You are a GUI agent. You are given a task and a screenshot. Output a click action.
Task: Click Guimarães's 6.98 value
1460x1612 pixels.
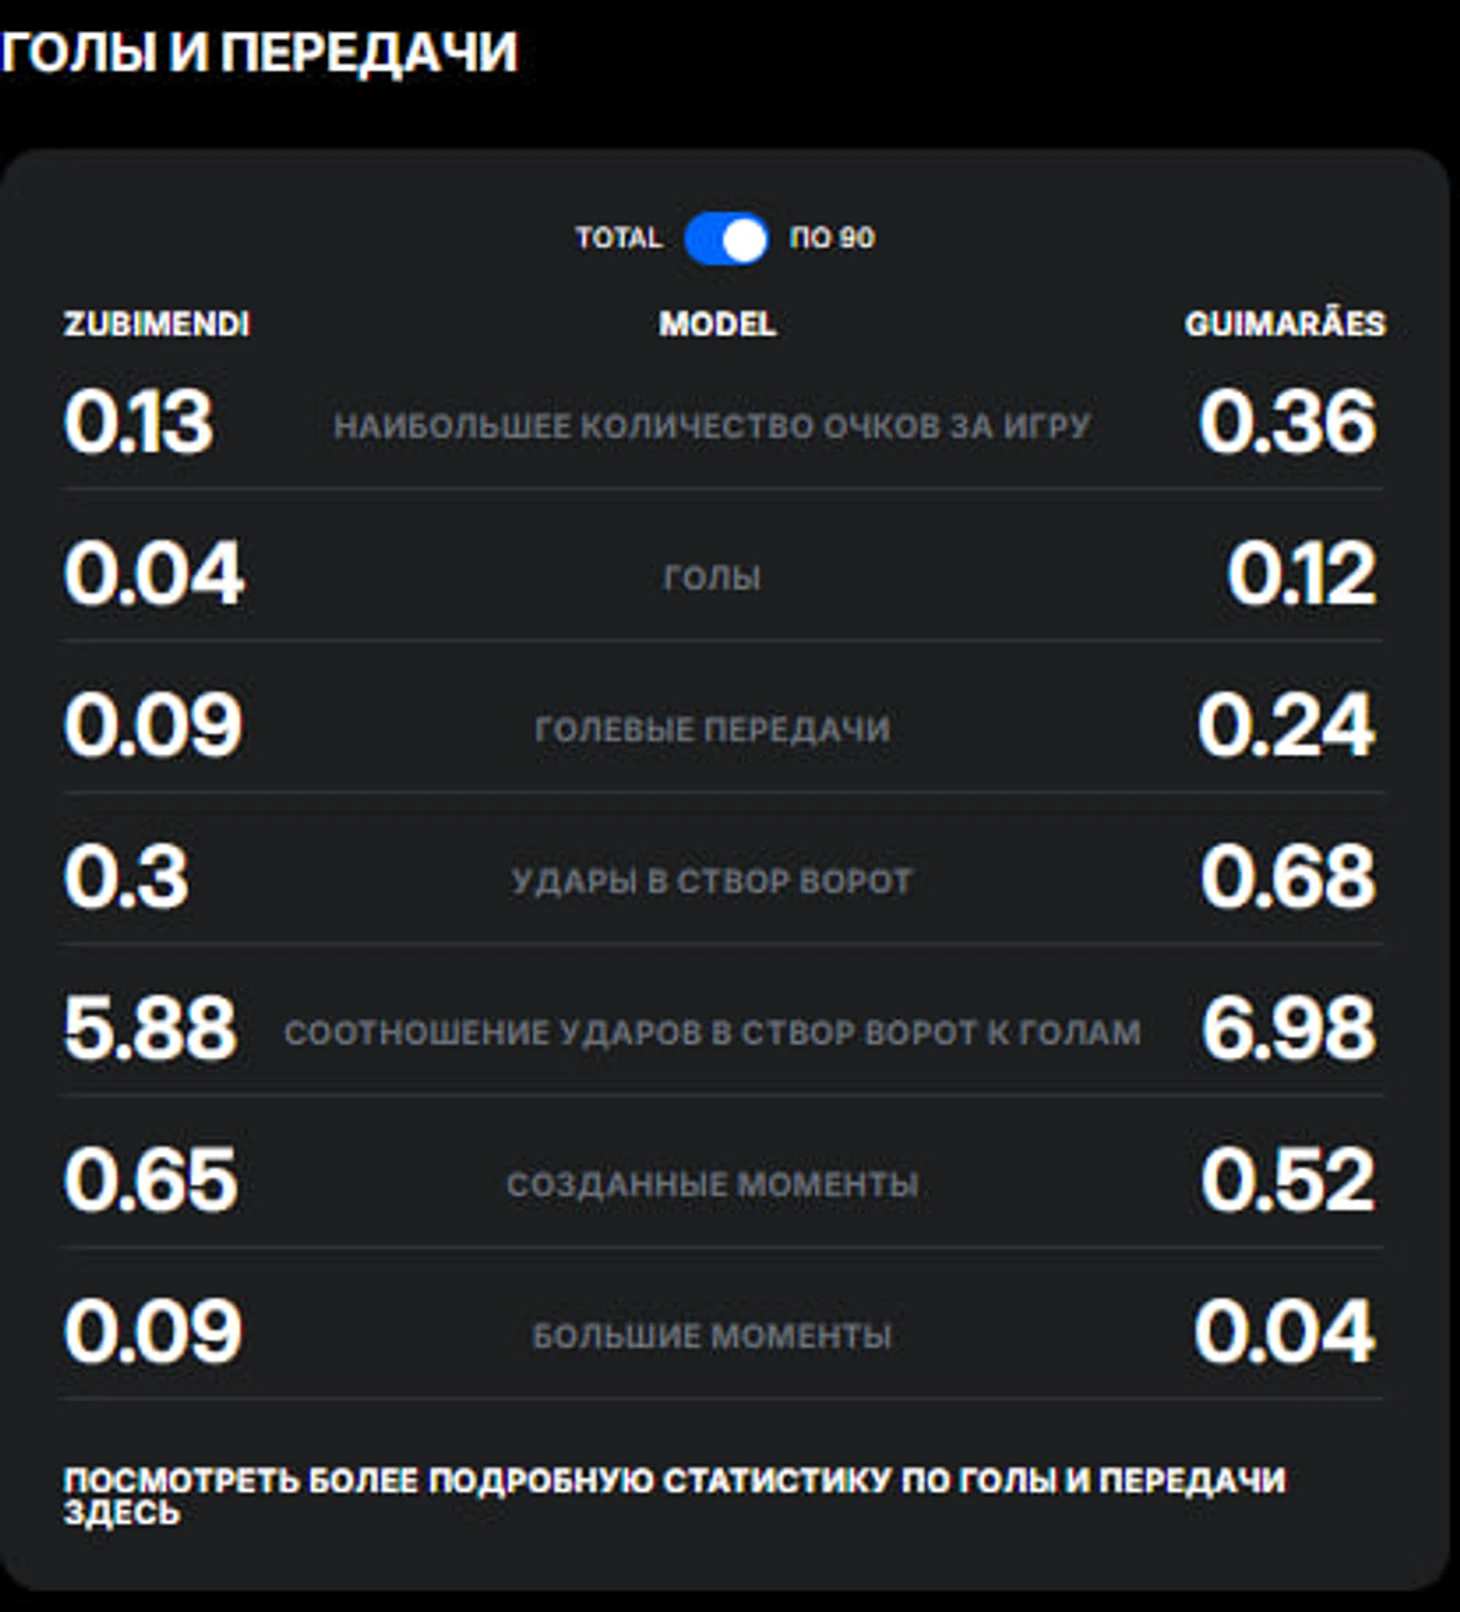[x=1288, y=1028]
